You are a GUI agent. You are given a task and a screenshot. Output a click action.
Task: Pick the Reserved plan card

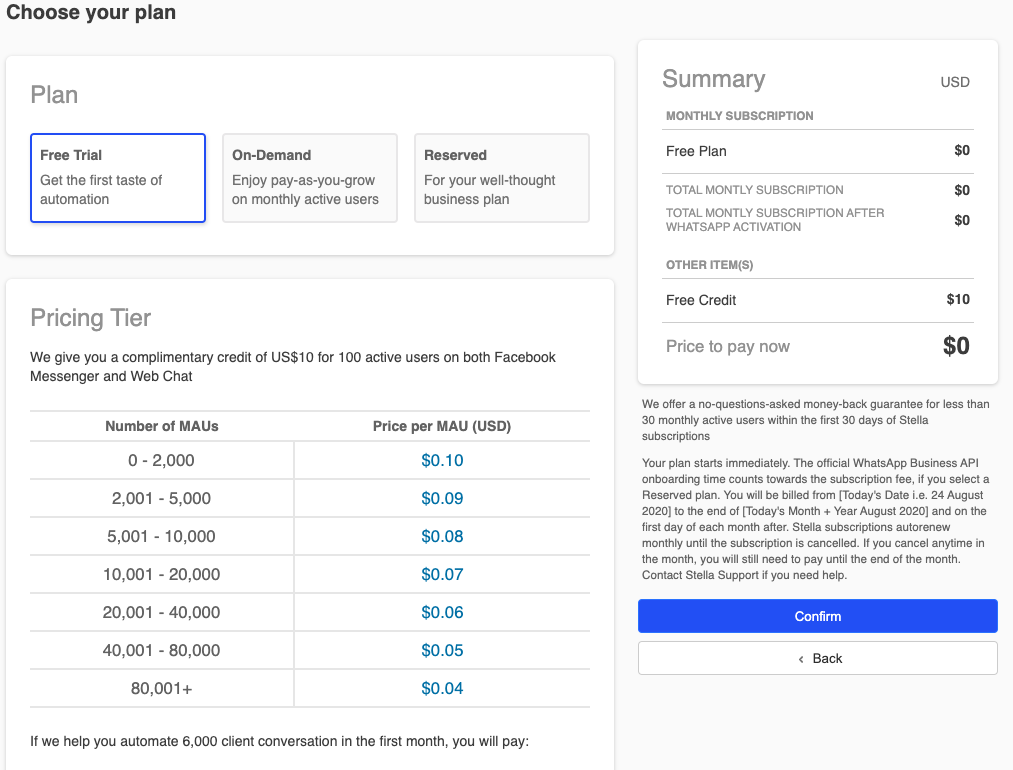click(502, 178)
